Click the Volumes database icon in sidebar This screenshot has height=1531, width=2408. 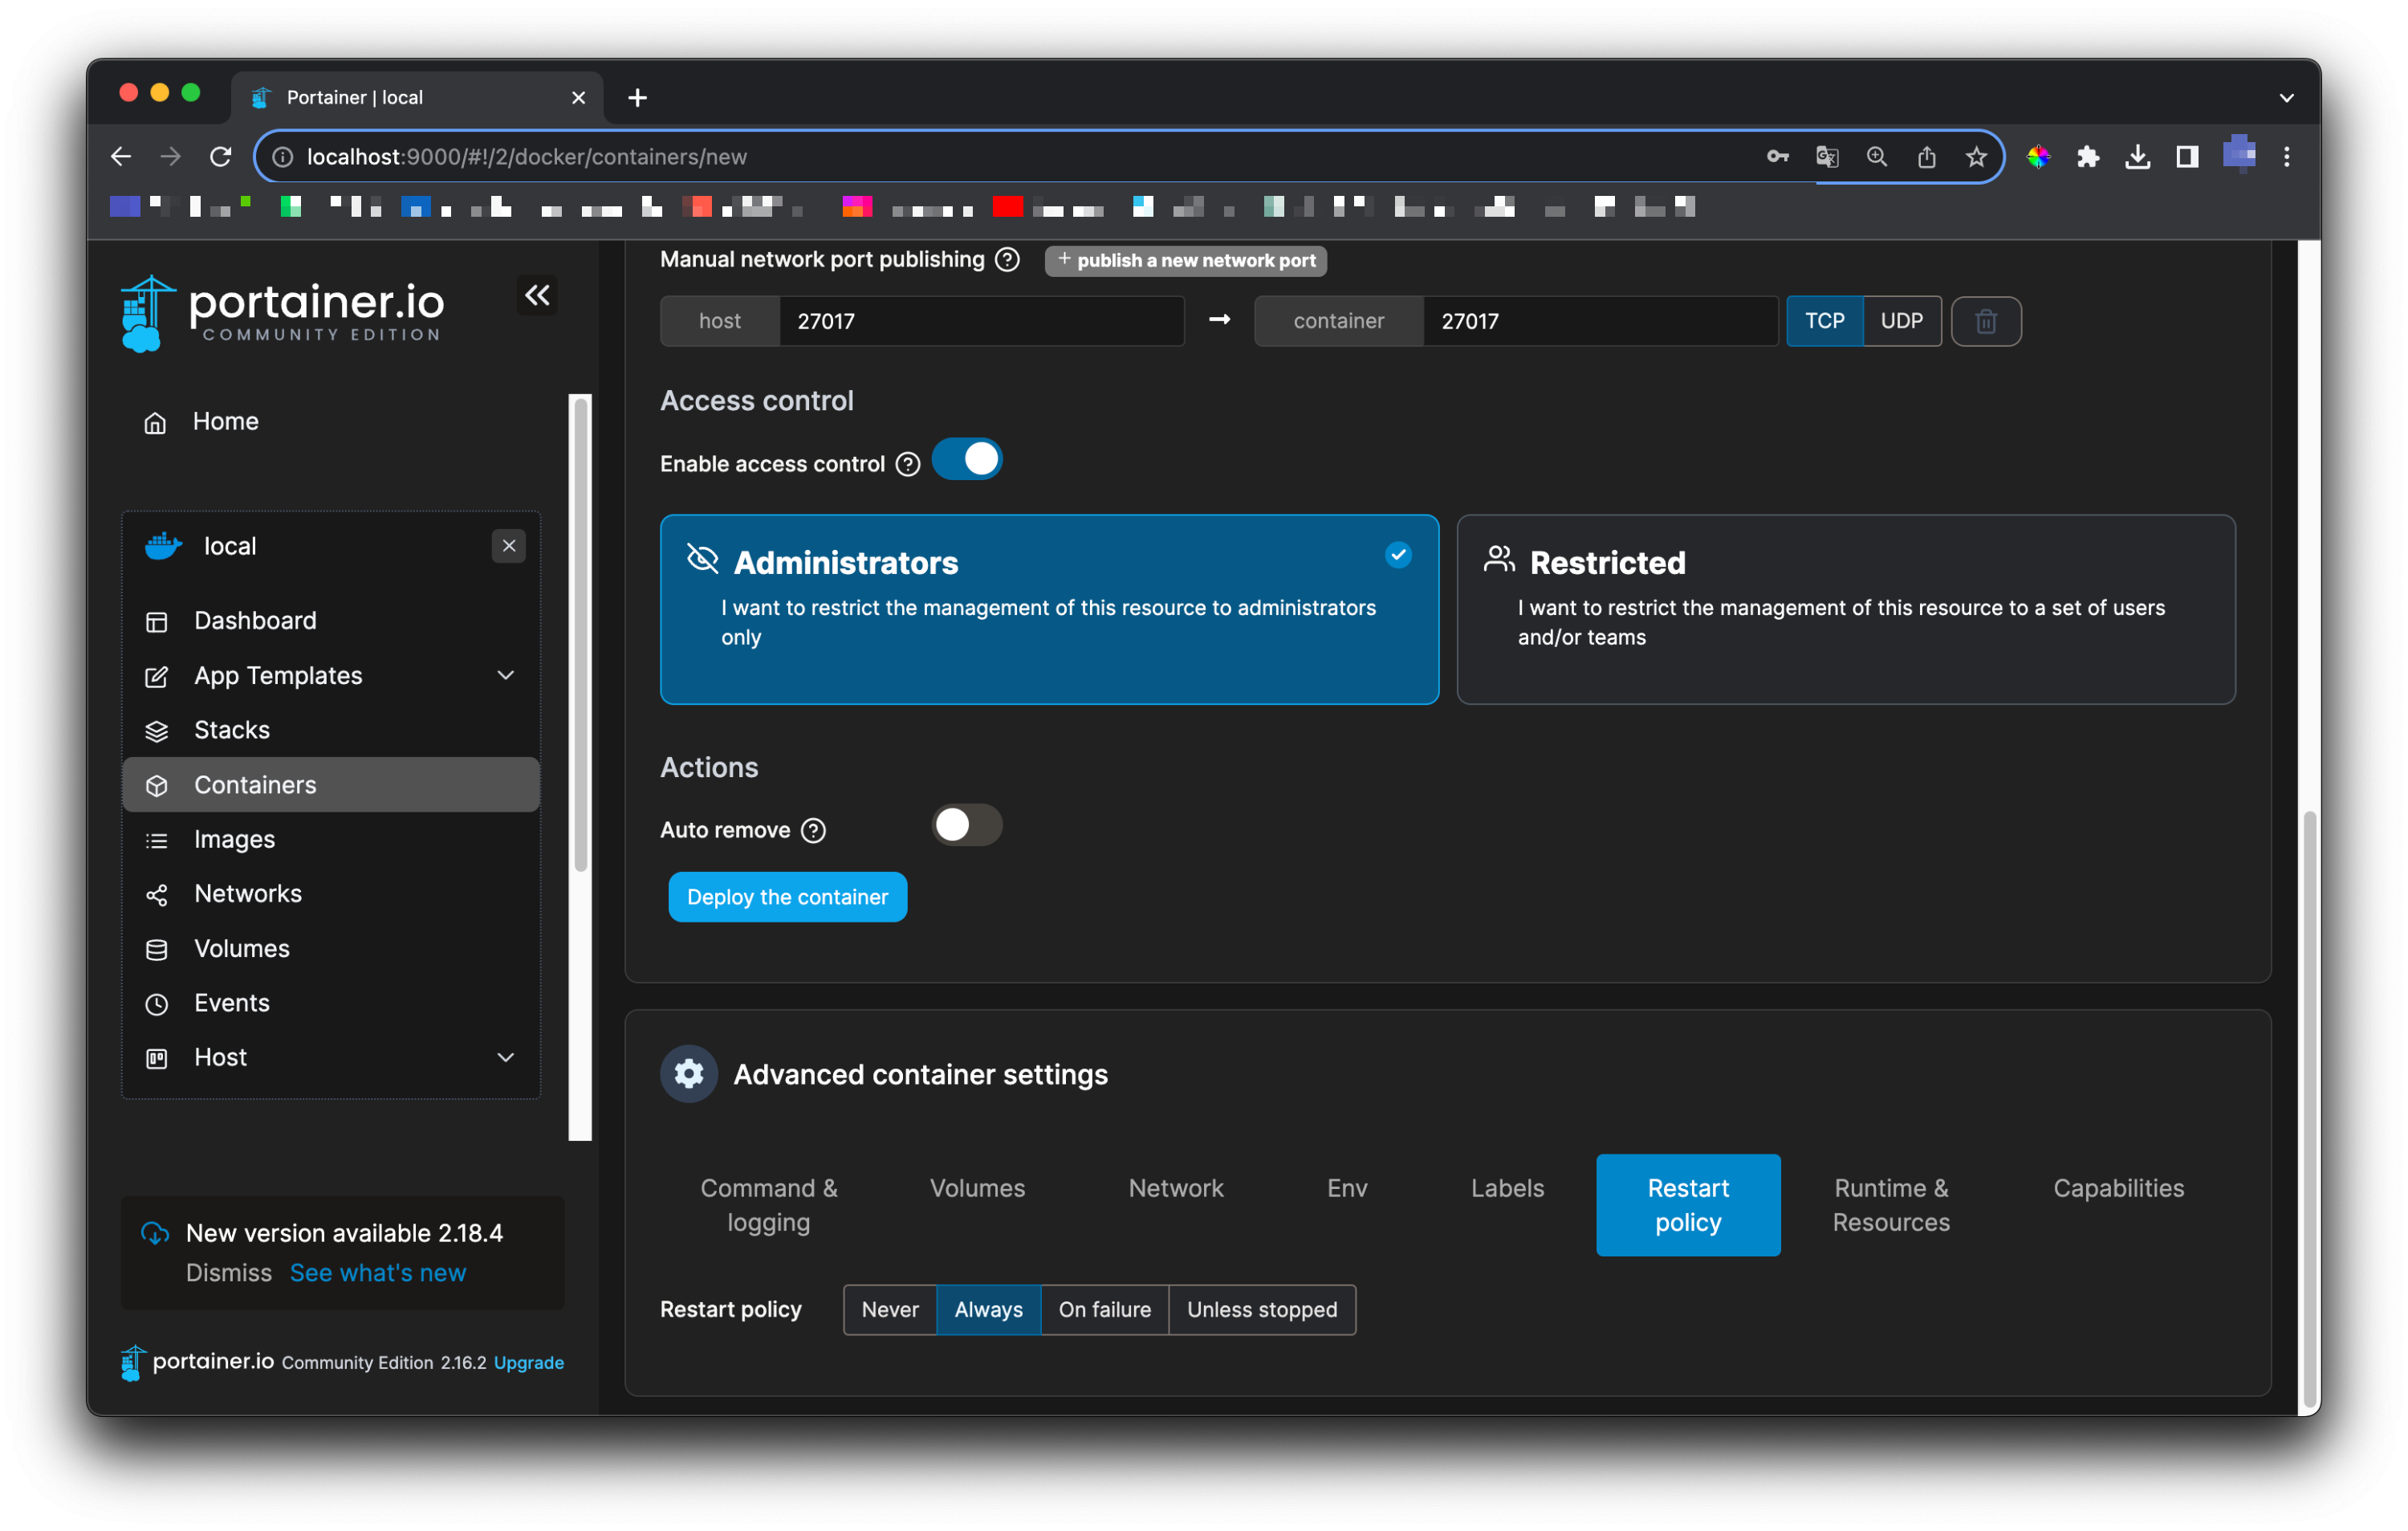[157, 949]
